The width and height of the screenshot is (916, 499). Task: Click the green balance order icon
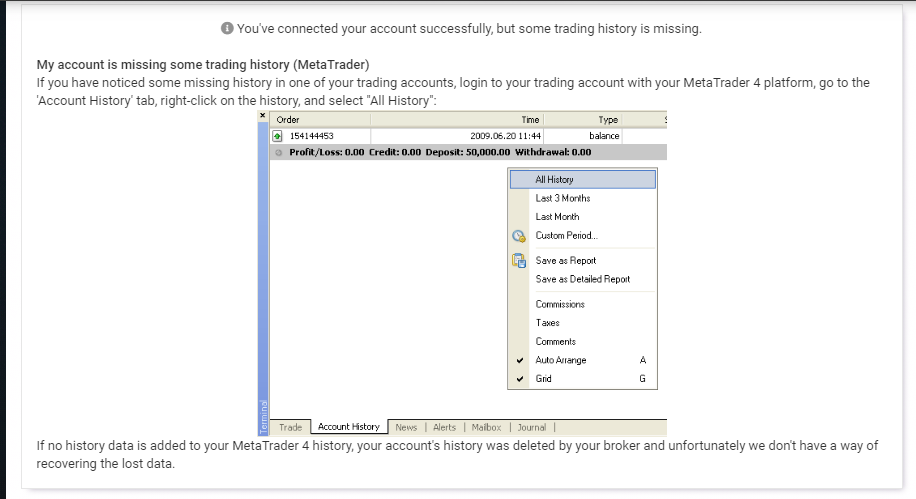(x=277, y=136)
